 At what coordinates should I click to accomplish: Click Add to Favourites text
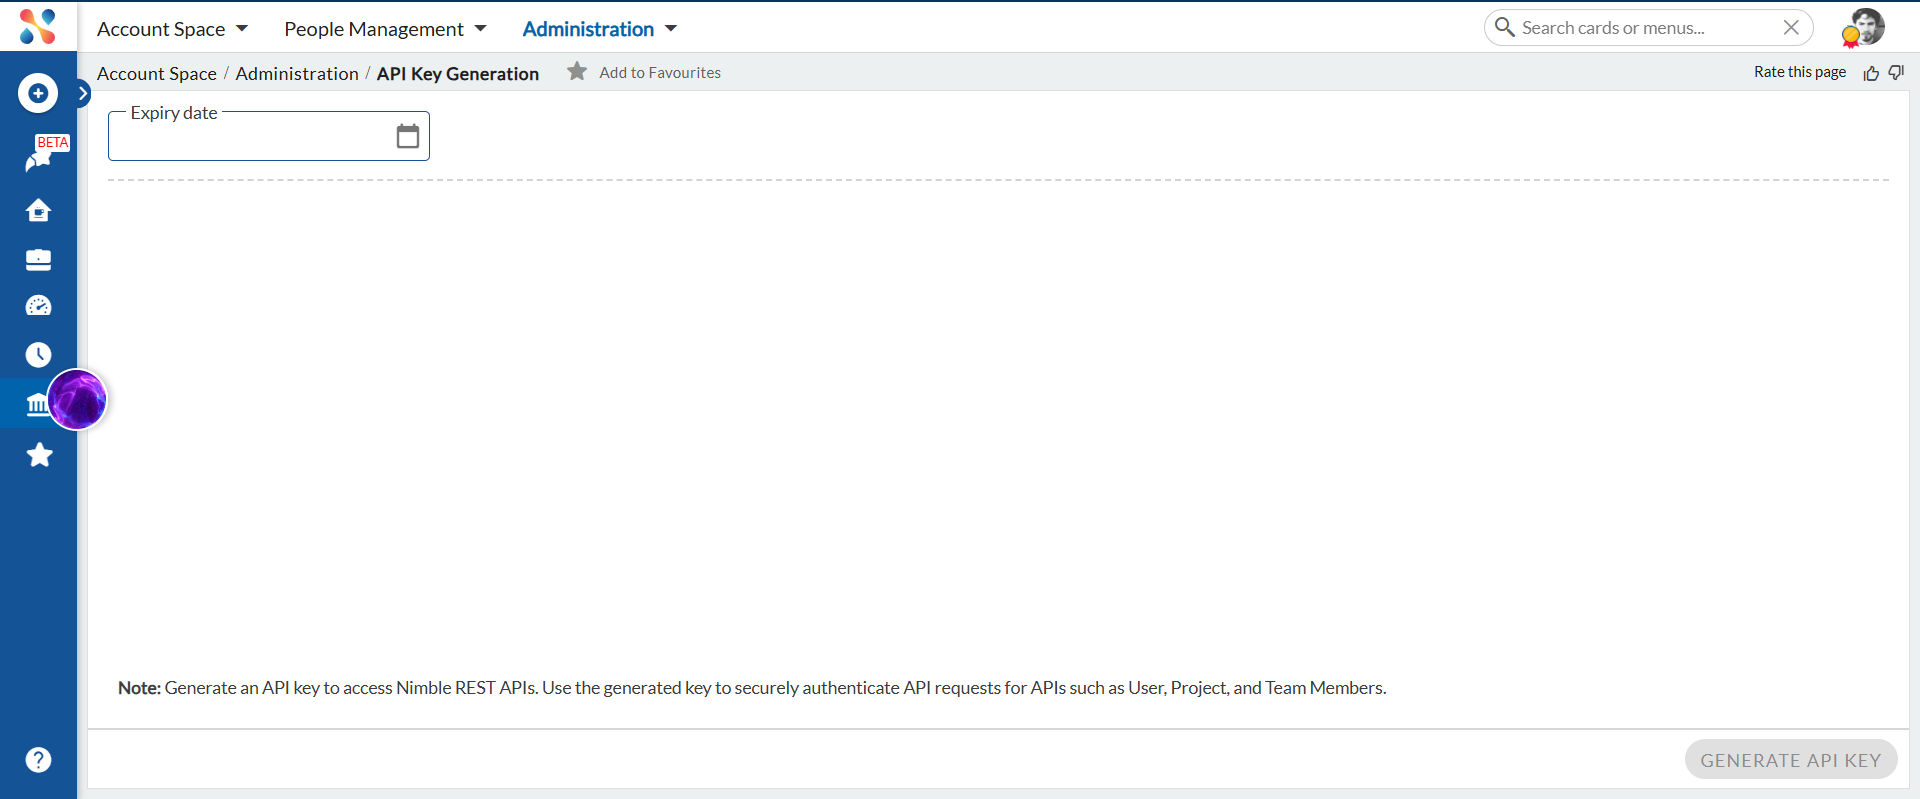(660, 73)
